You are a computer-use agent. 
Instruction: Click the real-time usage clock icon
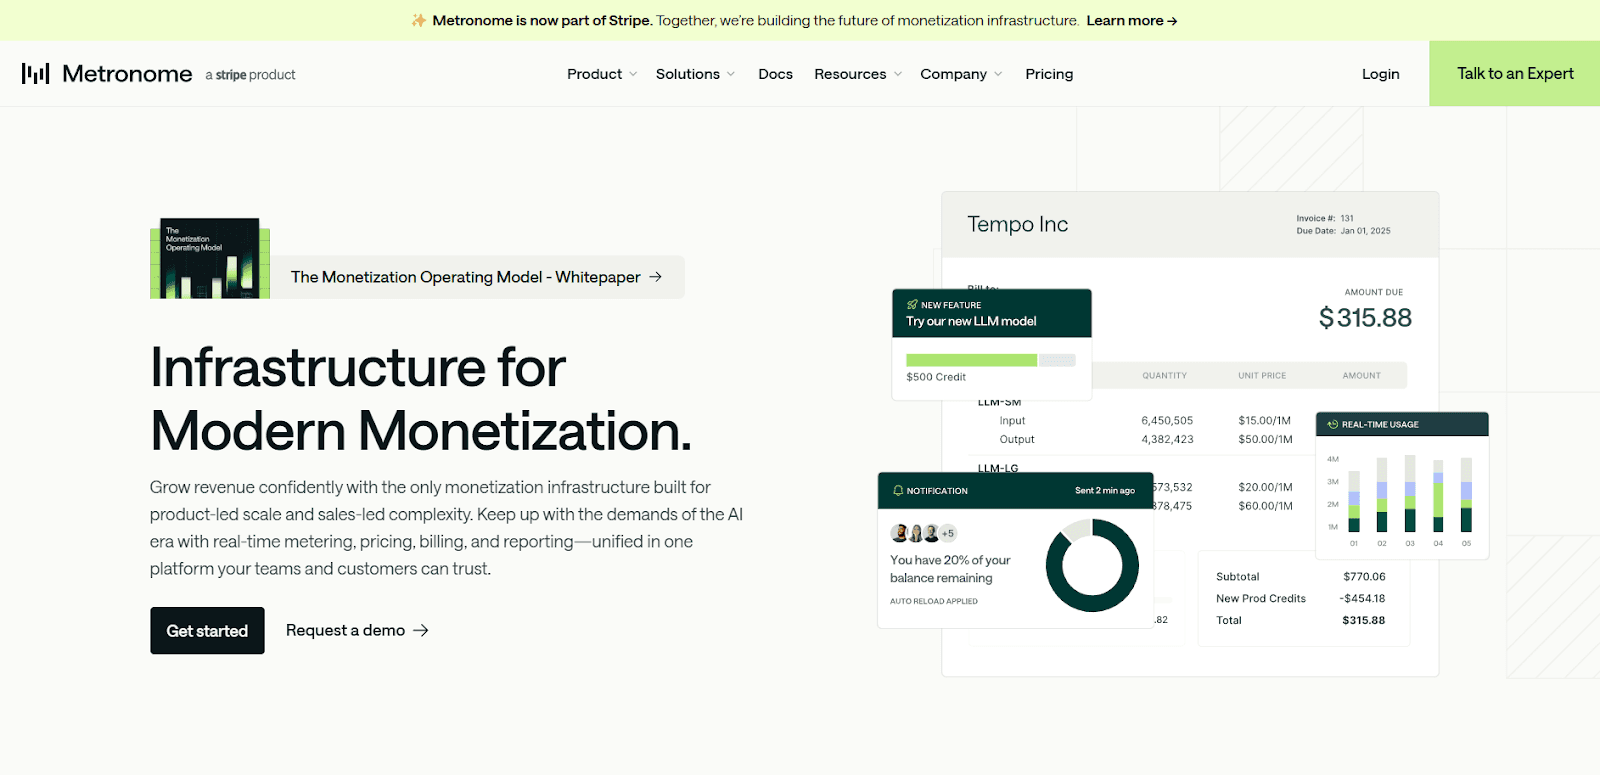[x=1333, y=424]
